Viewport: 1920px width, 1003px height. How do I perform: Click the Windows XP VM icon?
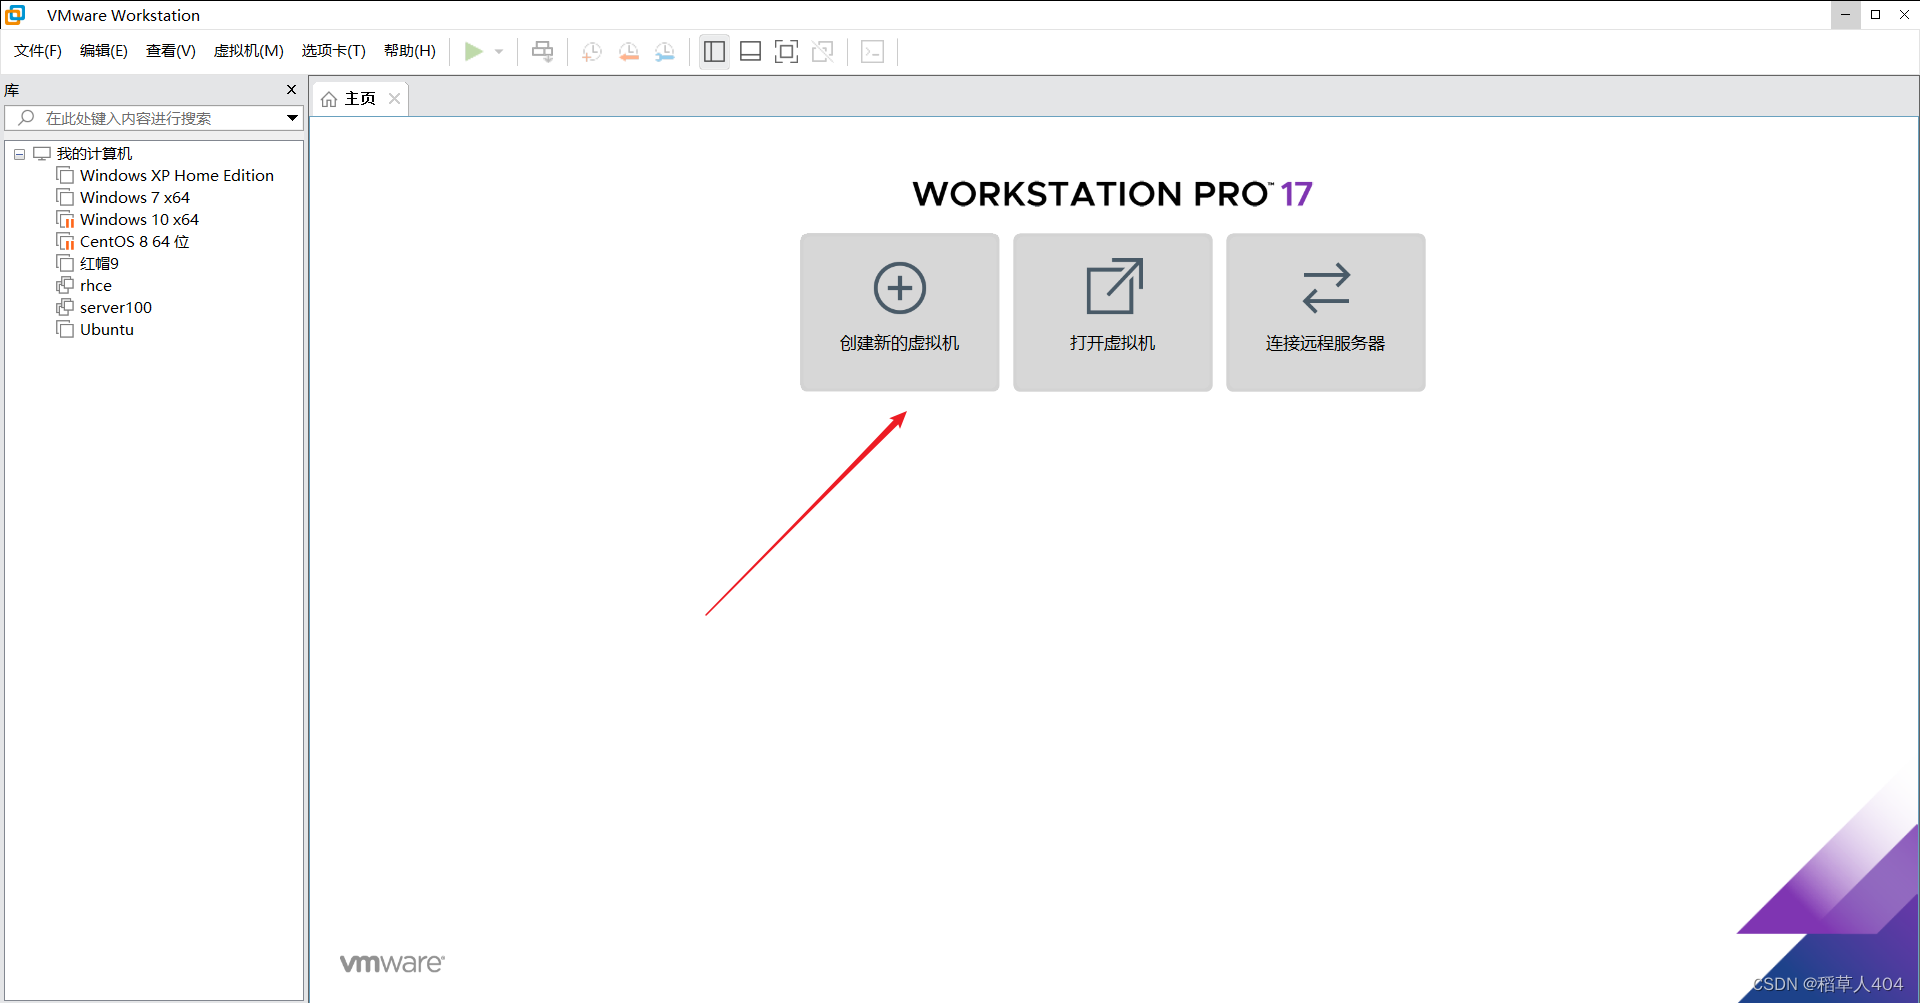pos(65,176)
